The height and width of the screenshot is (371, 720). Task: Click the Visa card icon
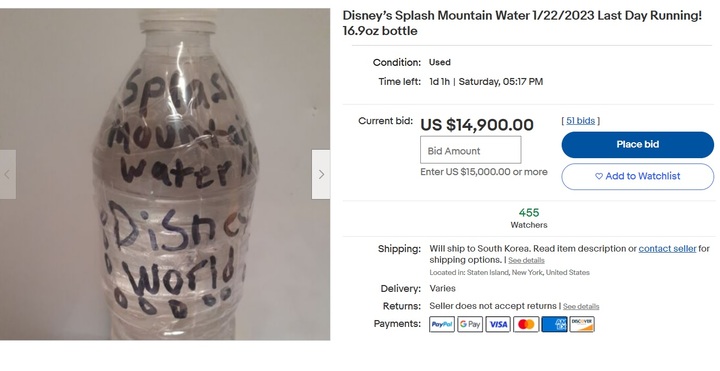tap(498, 324)
